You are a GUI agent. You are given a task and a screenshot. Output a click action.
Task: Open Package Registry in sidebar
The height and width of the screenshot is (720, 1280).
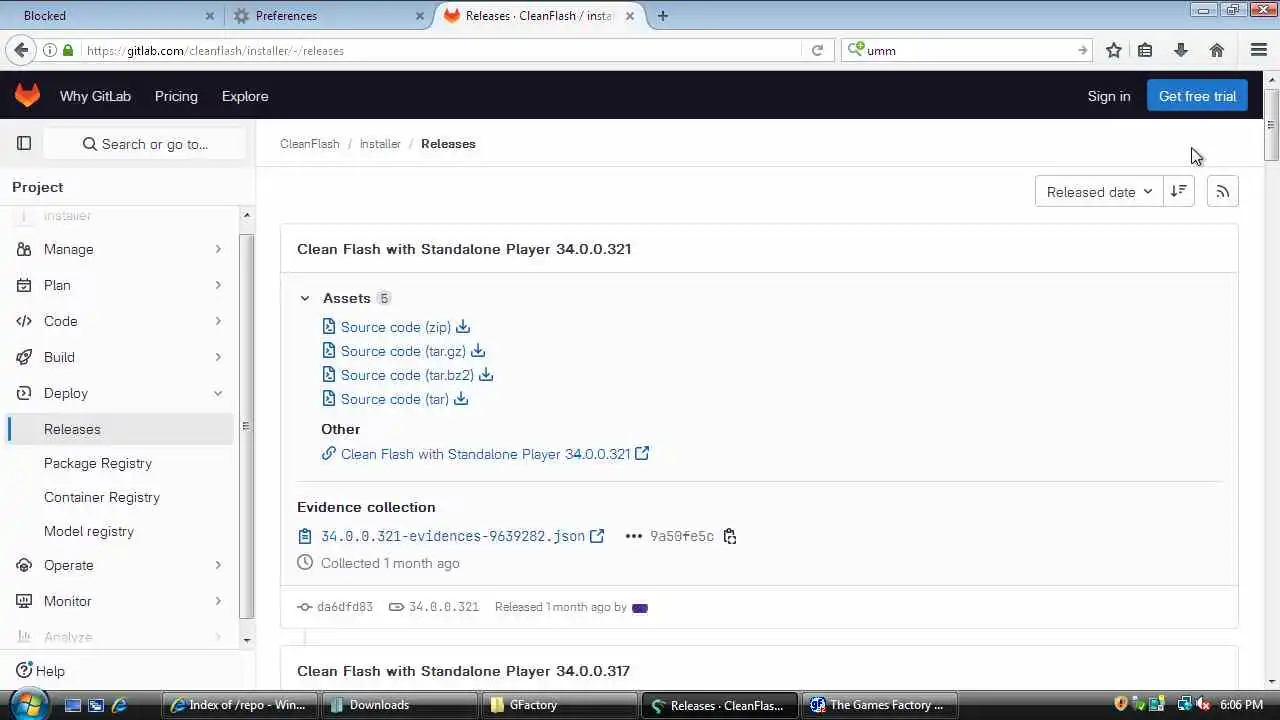(98, 463)
